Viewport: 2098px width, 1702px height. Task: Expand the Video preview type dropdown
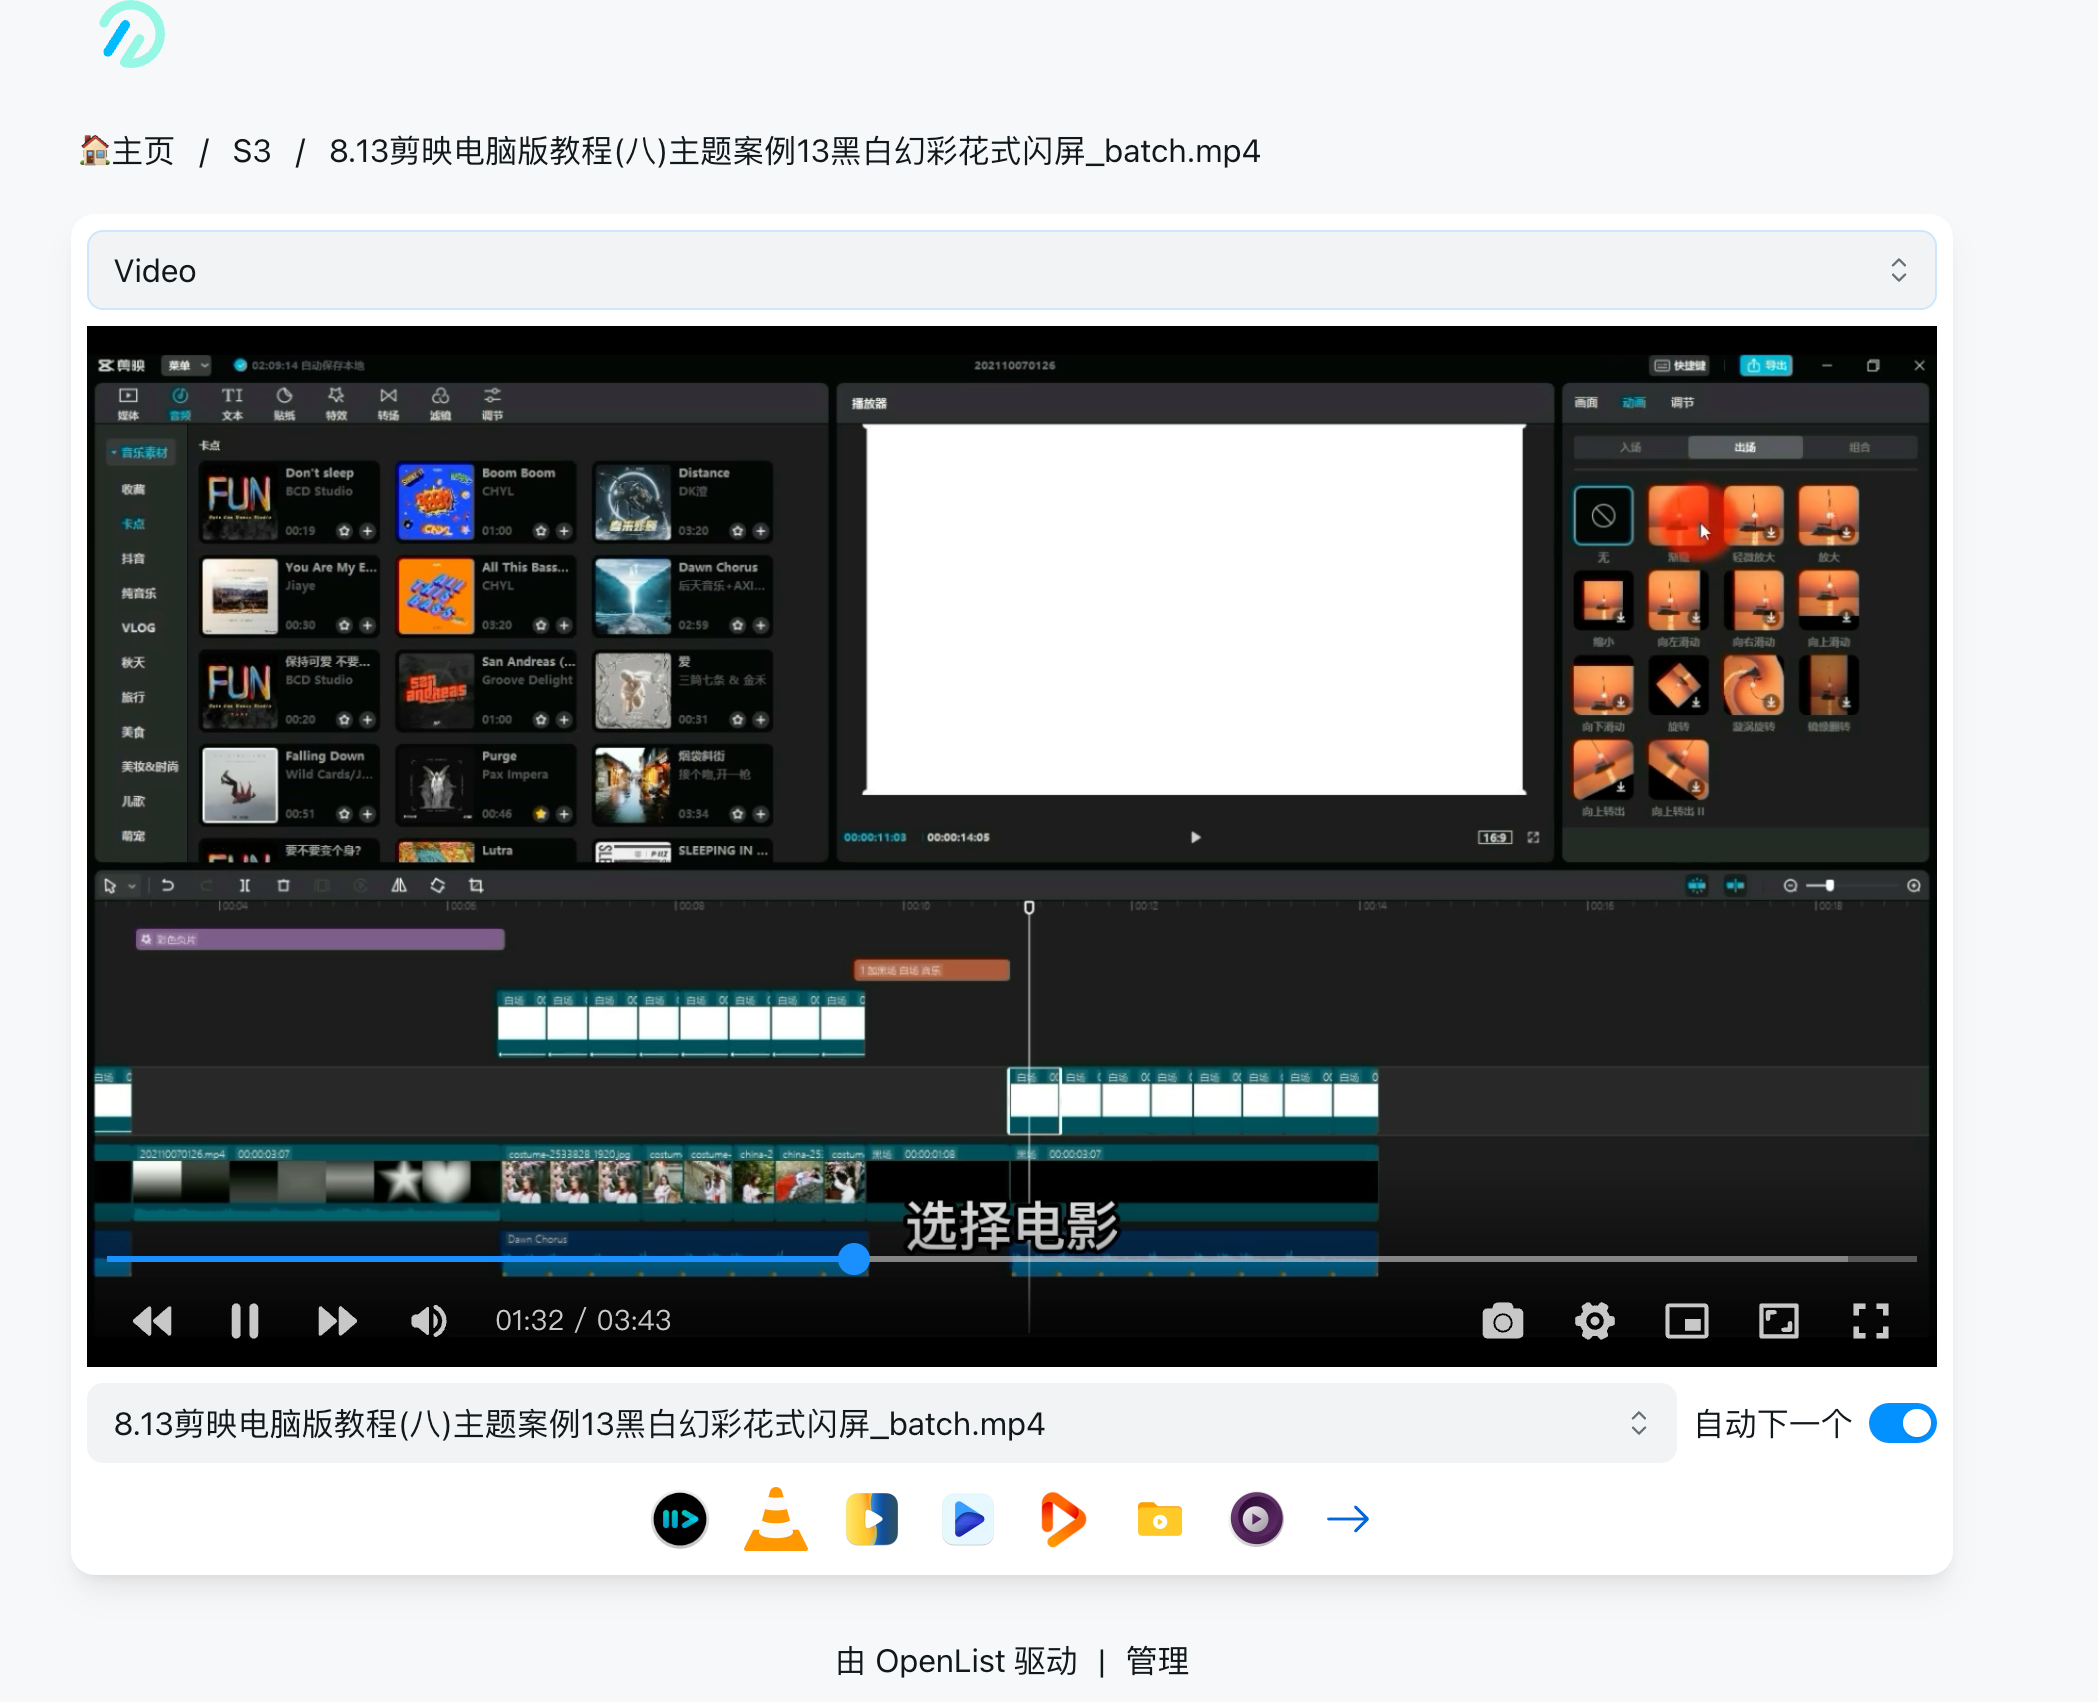pos(1011,270)
